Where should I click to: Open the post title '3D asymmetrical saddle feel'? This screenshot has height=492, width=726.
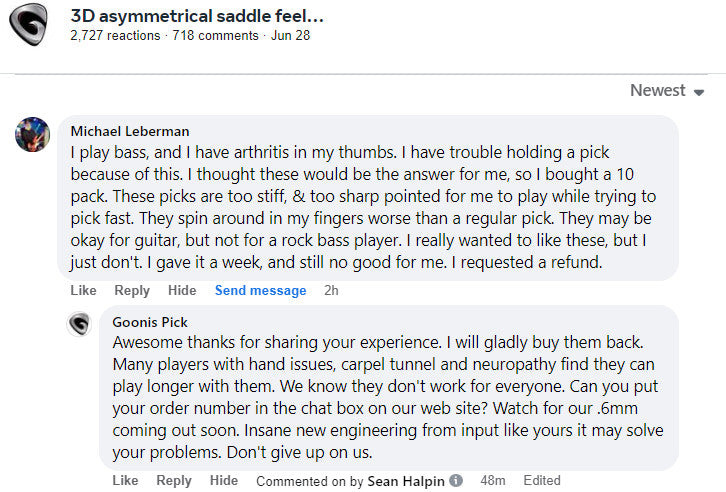click(x=197, y=16)
